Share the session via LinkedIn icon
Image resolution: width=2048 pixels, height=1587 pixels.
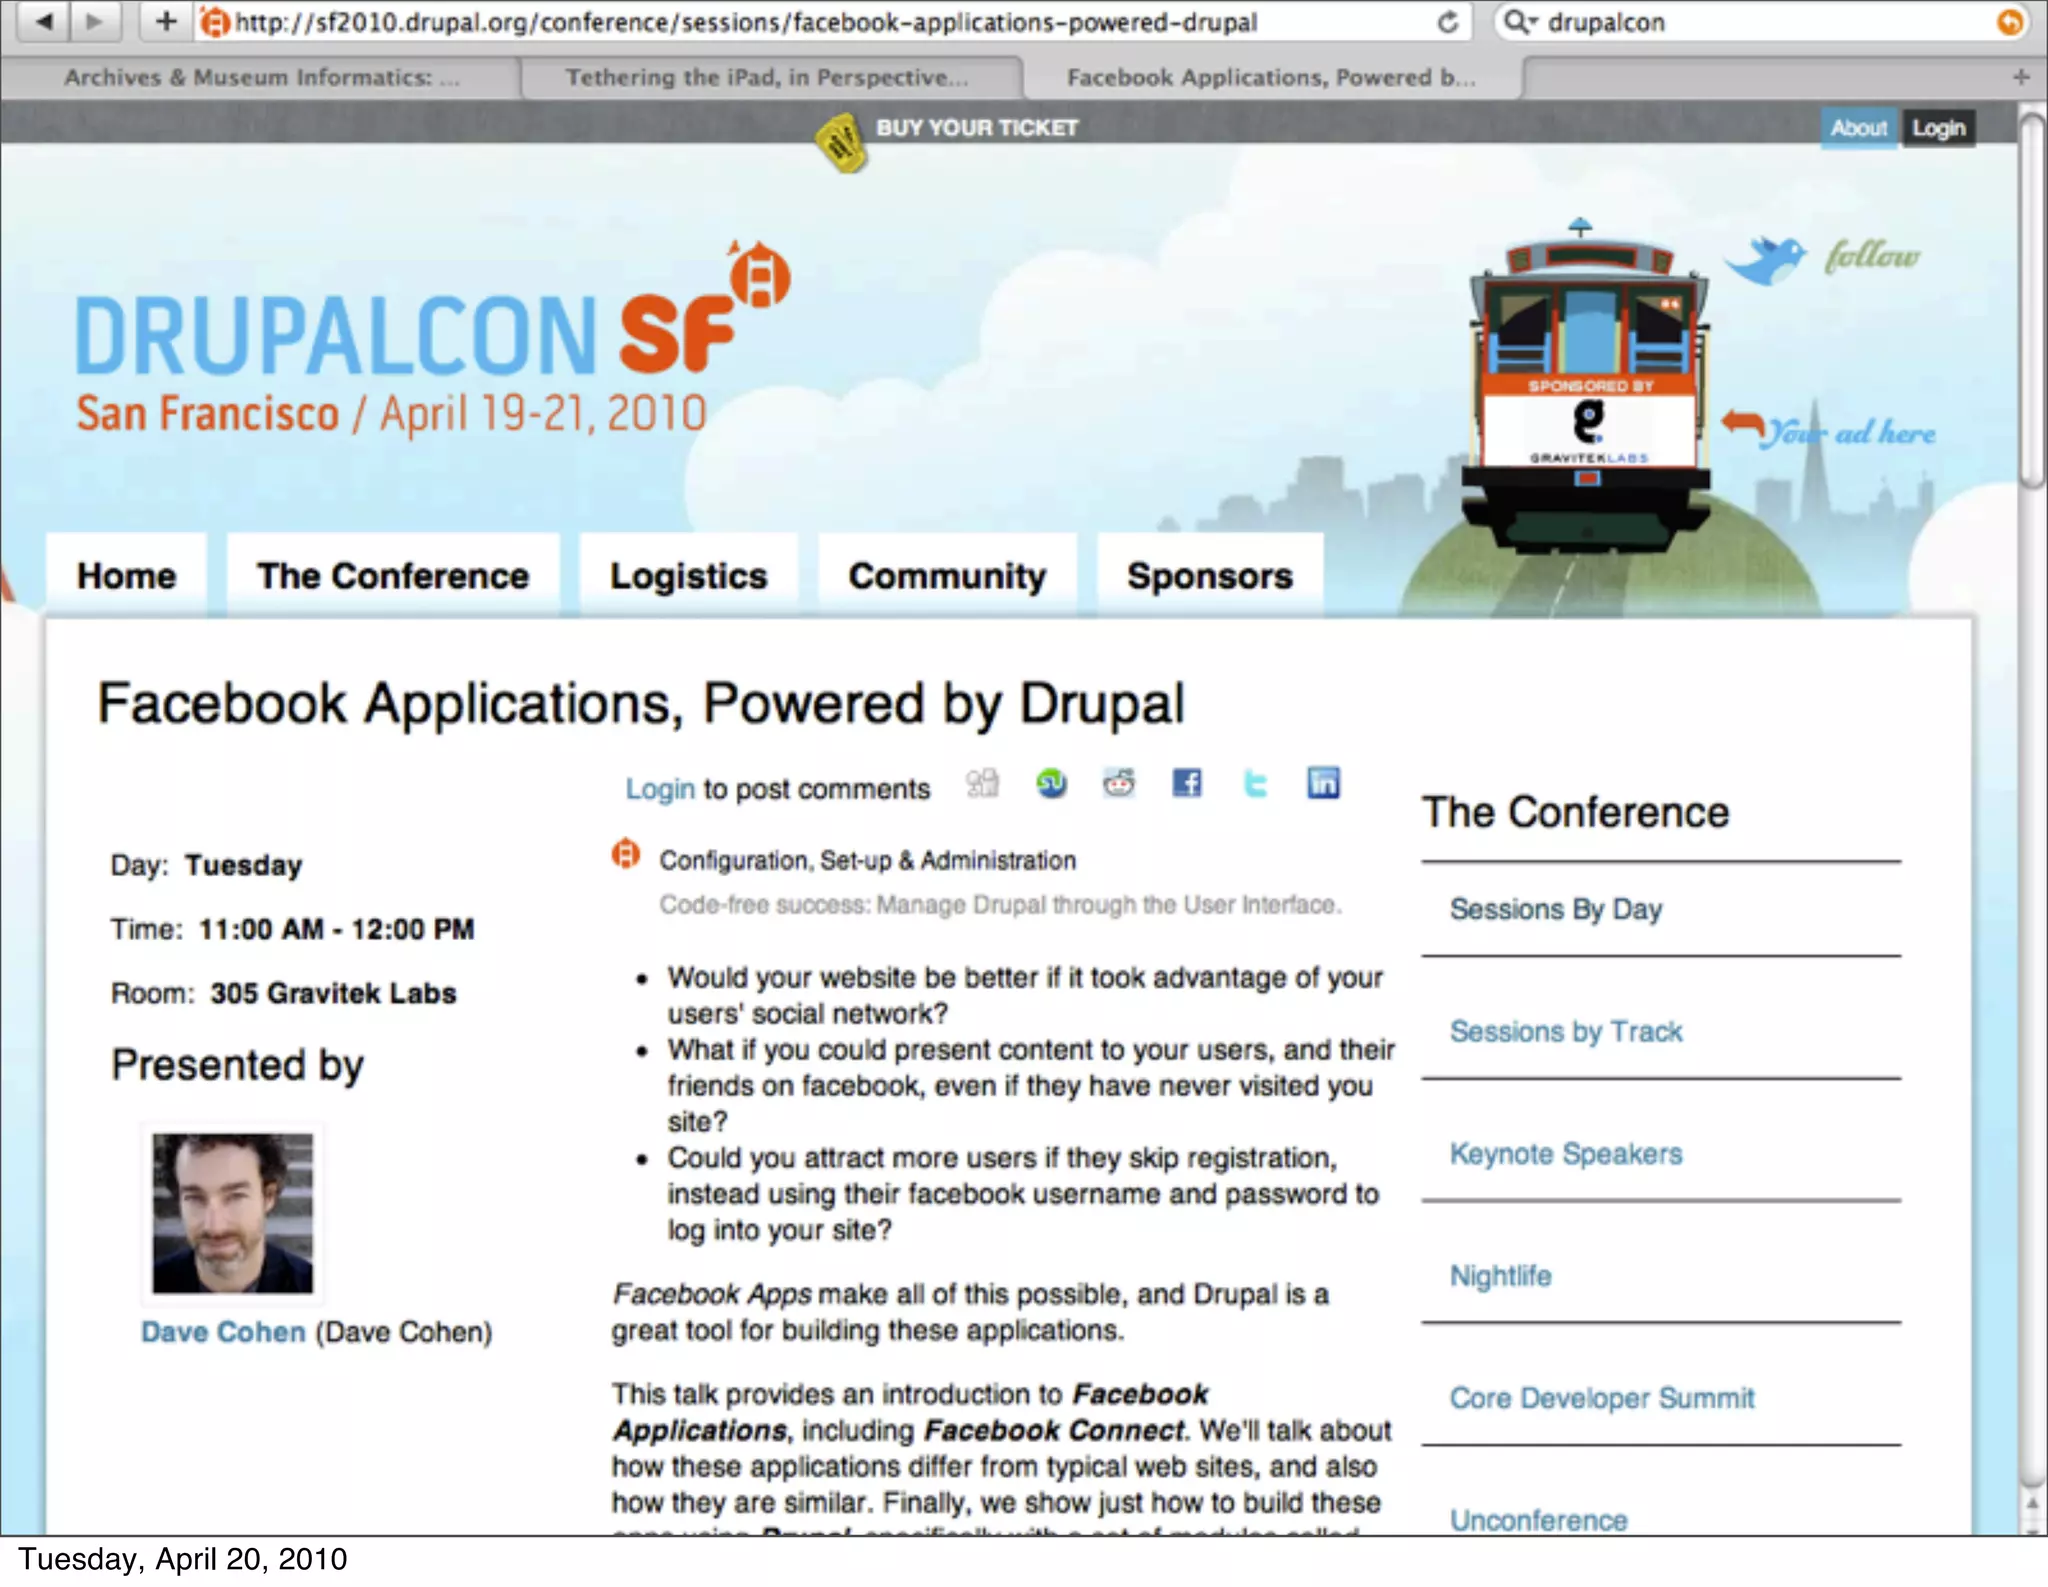(1323, 783)
